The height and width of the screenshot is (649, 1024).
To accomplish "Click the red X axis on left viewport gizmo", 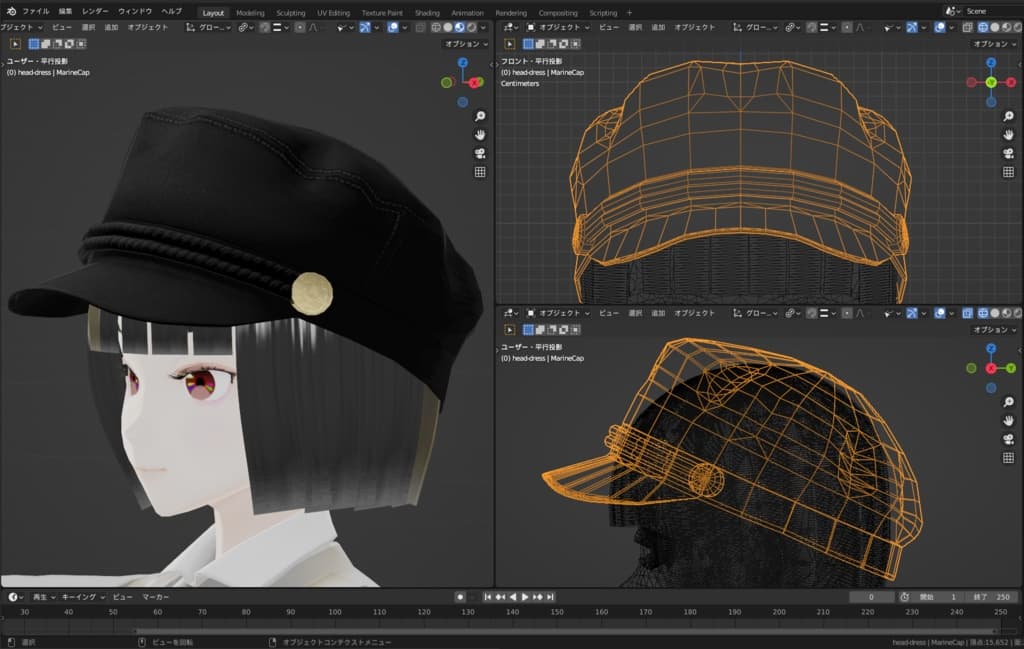I will point(475,83).
